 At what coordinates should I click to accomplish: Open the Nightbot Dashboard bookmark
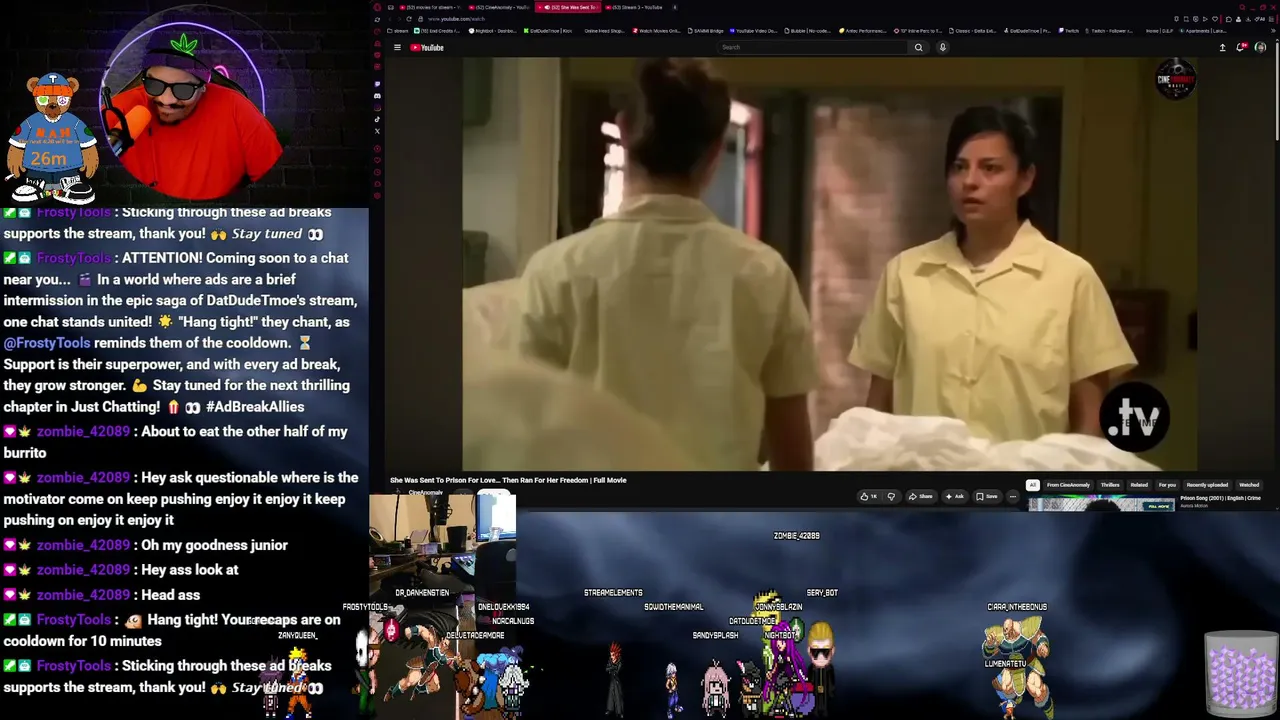(492, 31)
